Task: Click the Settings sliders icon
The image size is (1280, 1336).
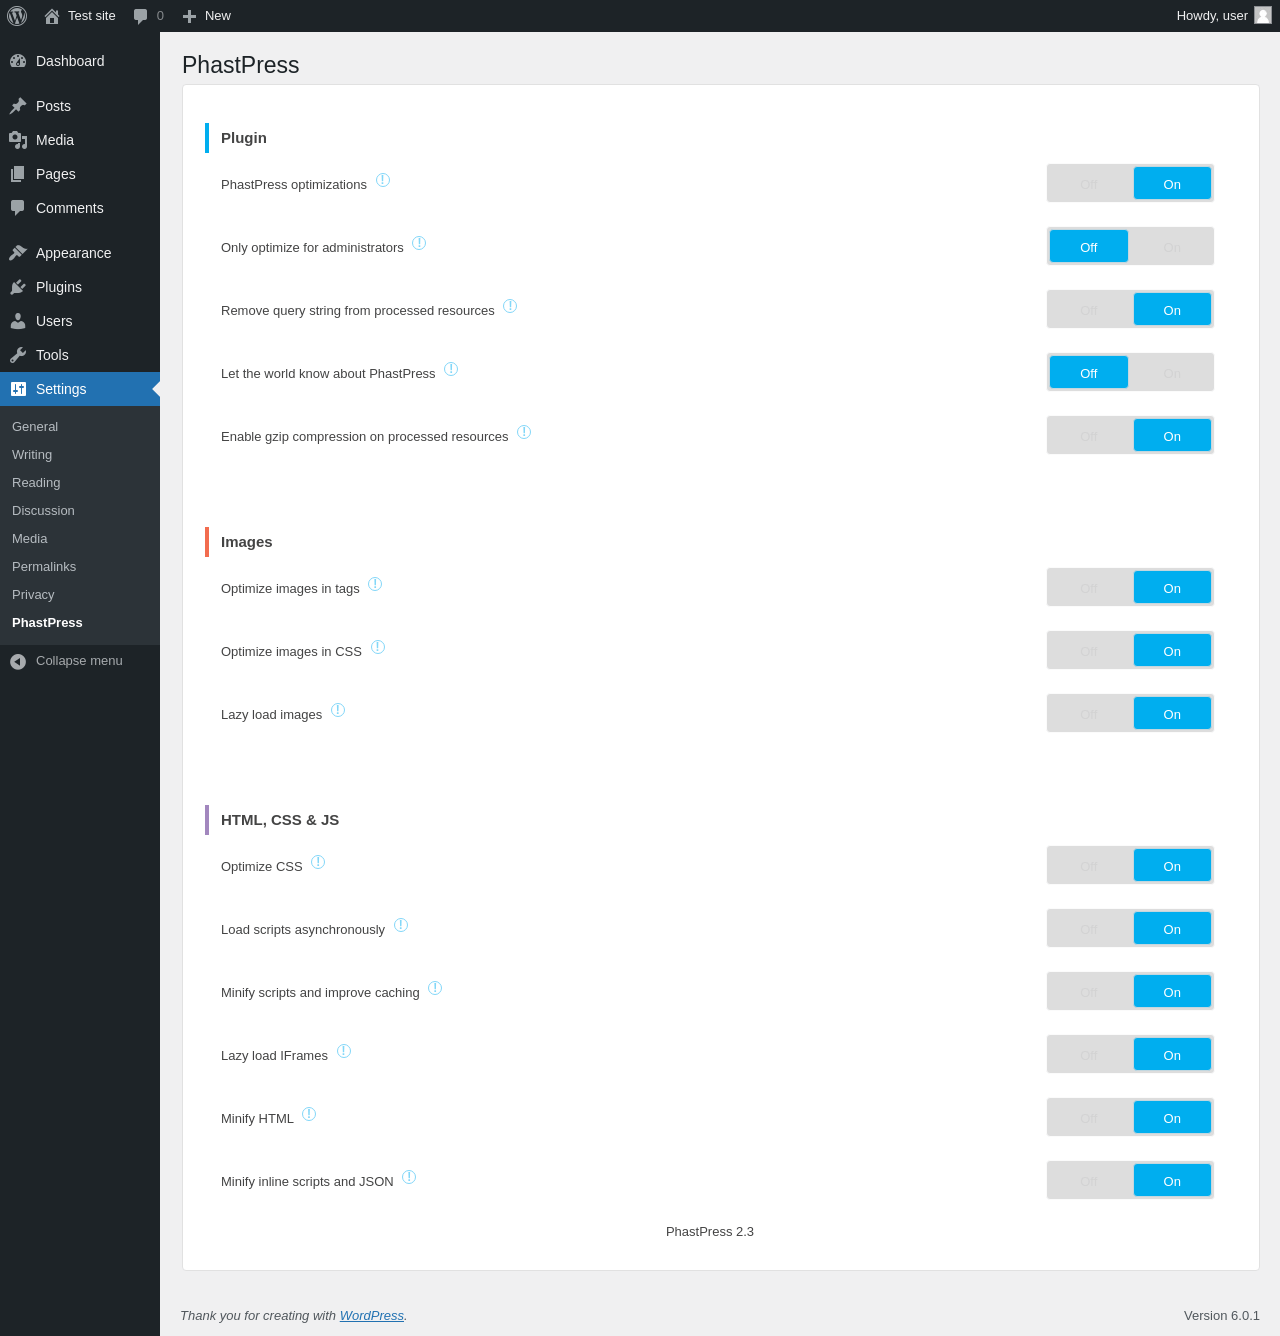Action: click(x=18, y=389)
